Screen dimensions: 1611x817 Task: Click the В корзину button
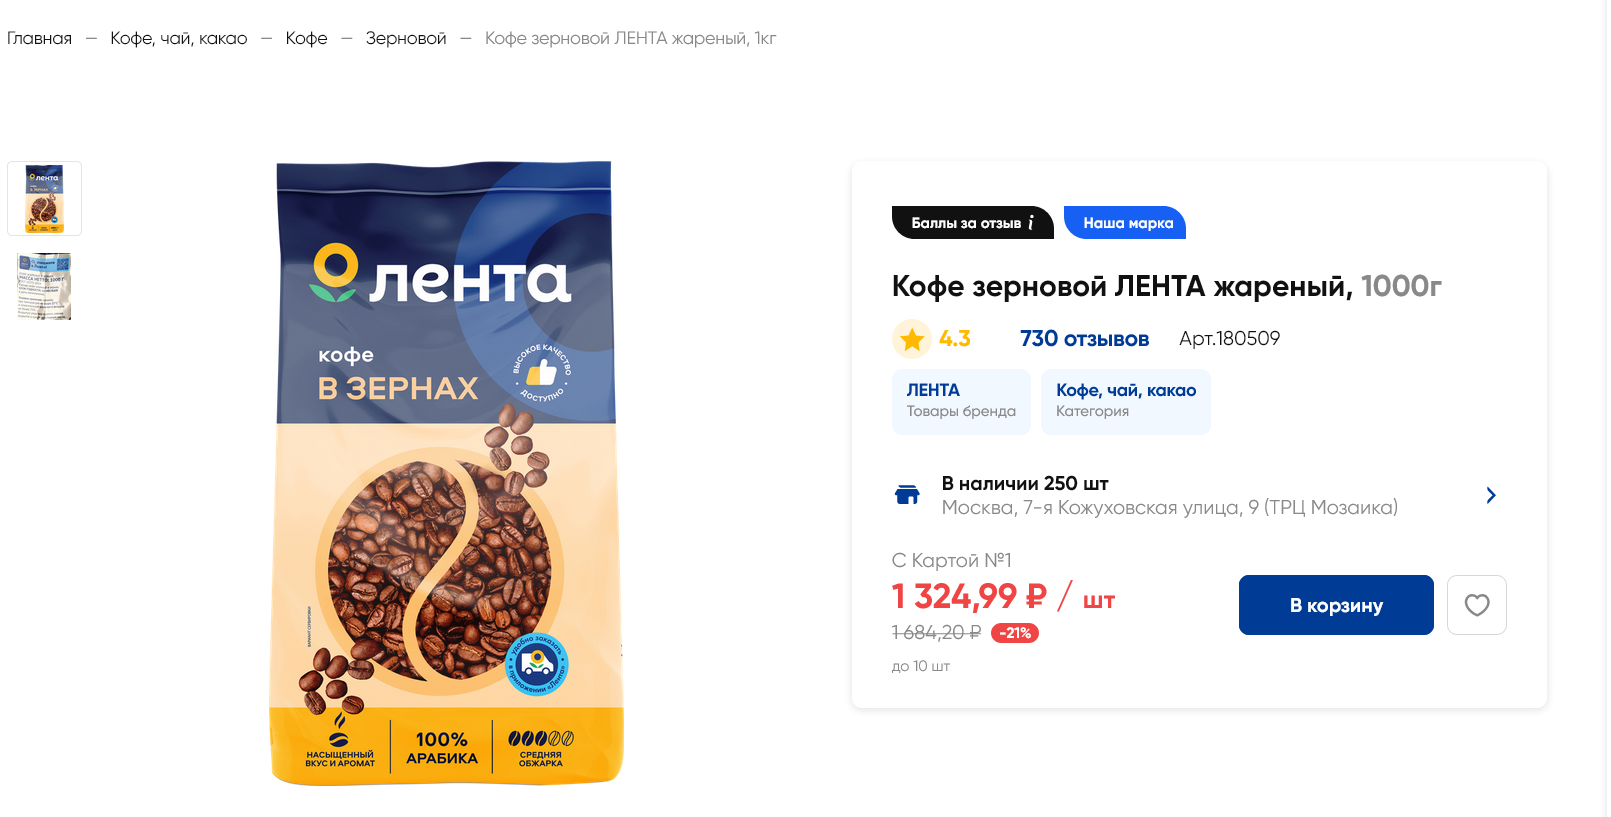pos(1336,605)
